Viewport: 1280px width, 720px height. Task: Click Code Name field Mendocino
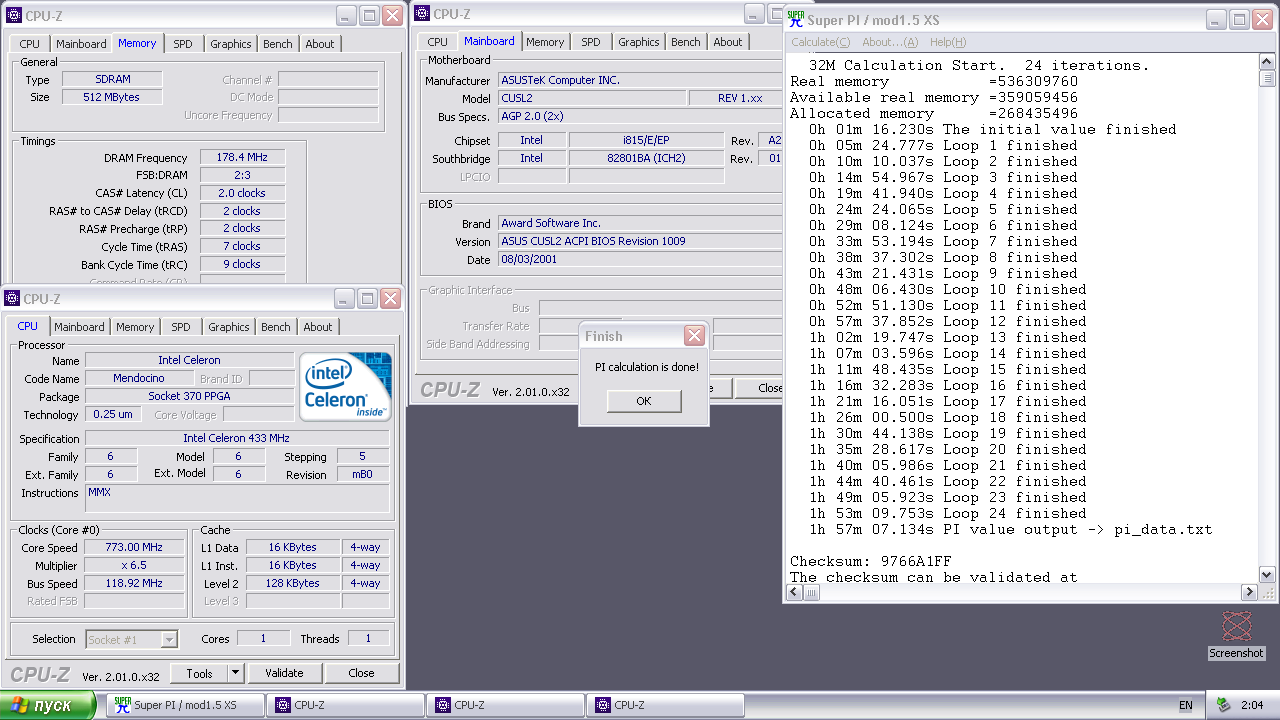coord(139,379)
